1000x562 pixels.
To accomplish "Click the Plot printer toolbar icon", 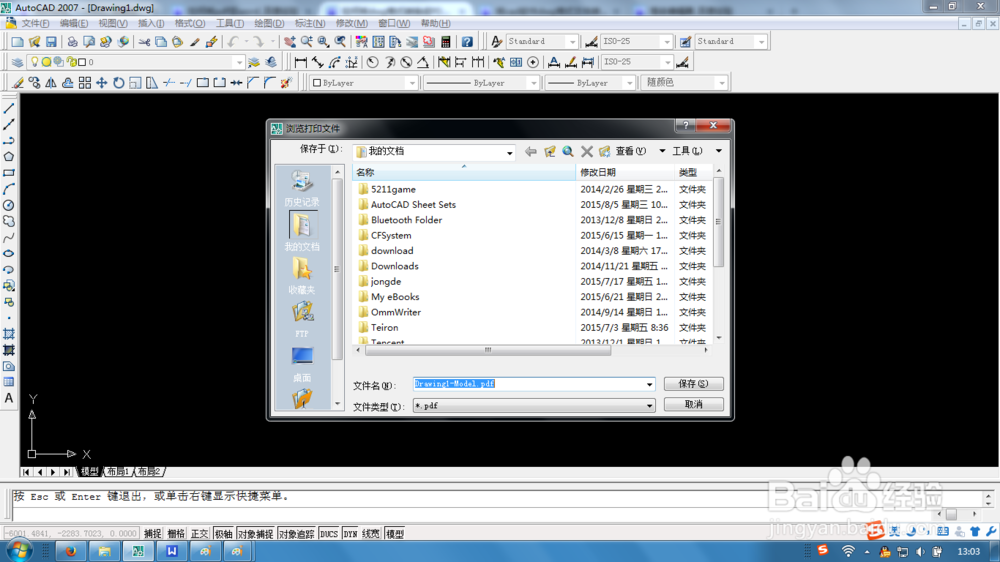I will click(x=72, y=41).
